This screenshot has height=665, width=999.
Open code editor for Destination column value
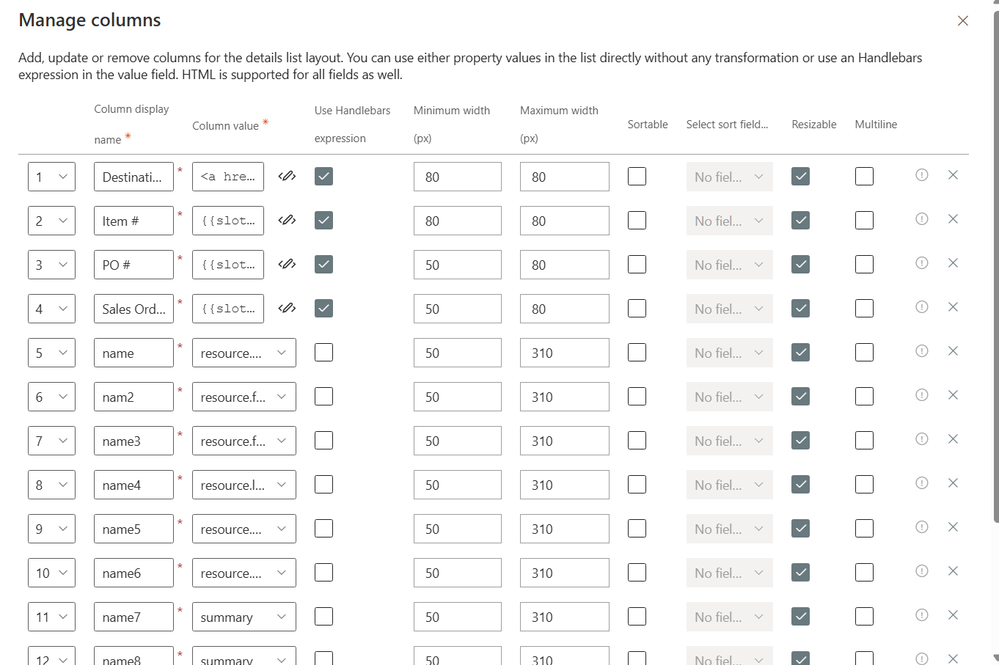click(287, 177)
